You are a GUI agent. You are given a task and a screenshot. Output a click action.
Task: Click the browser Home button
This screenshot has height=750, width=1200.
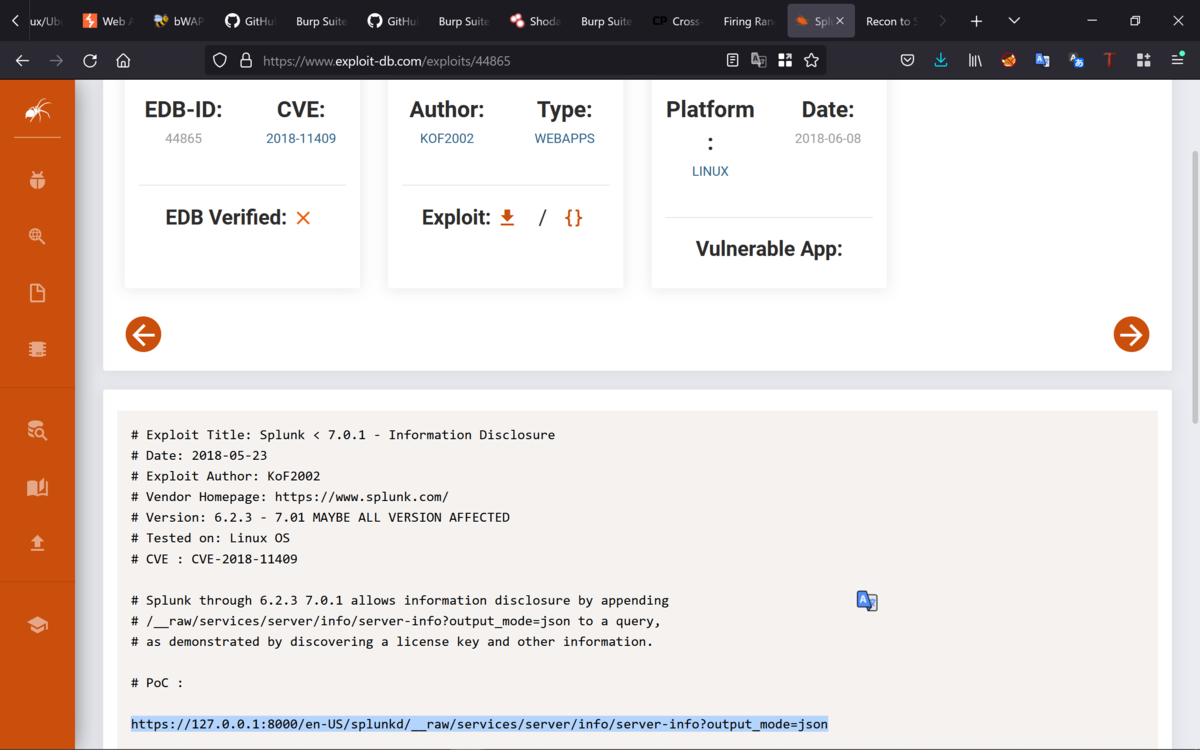point(123,61)
